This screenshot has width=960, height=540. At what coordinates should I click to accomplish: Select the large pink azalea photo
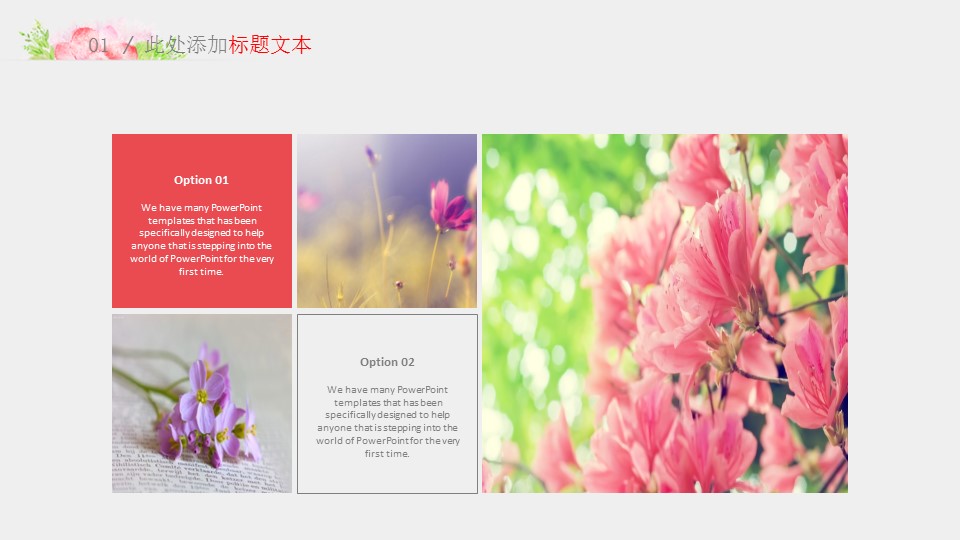(664, 313)
